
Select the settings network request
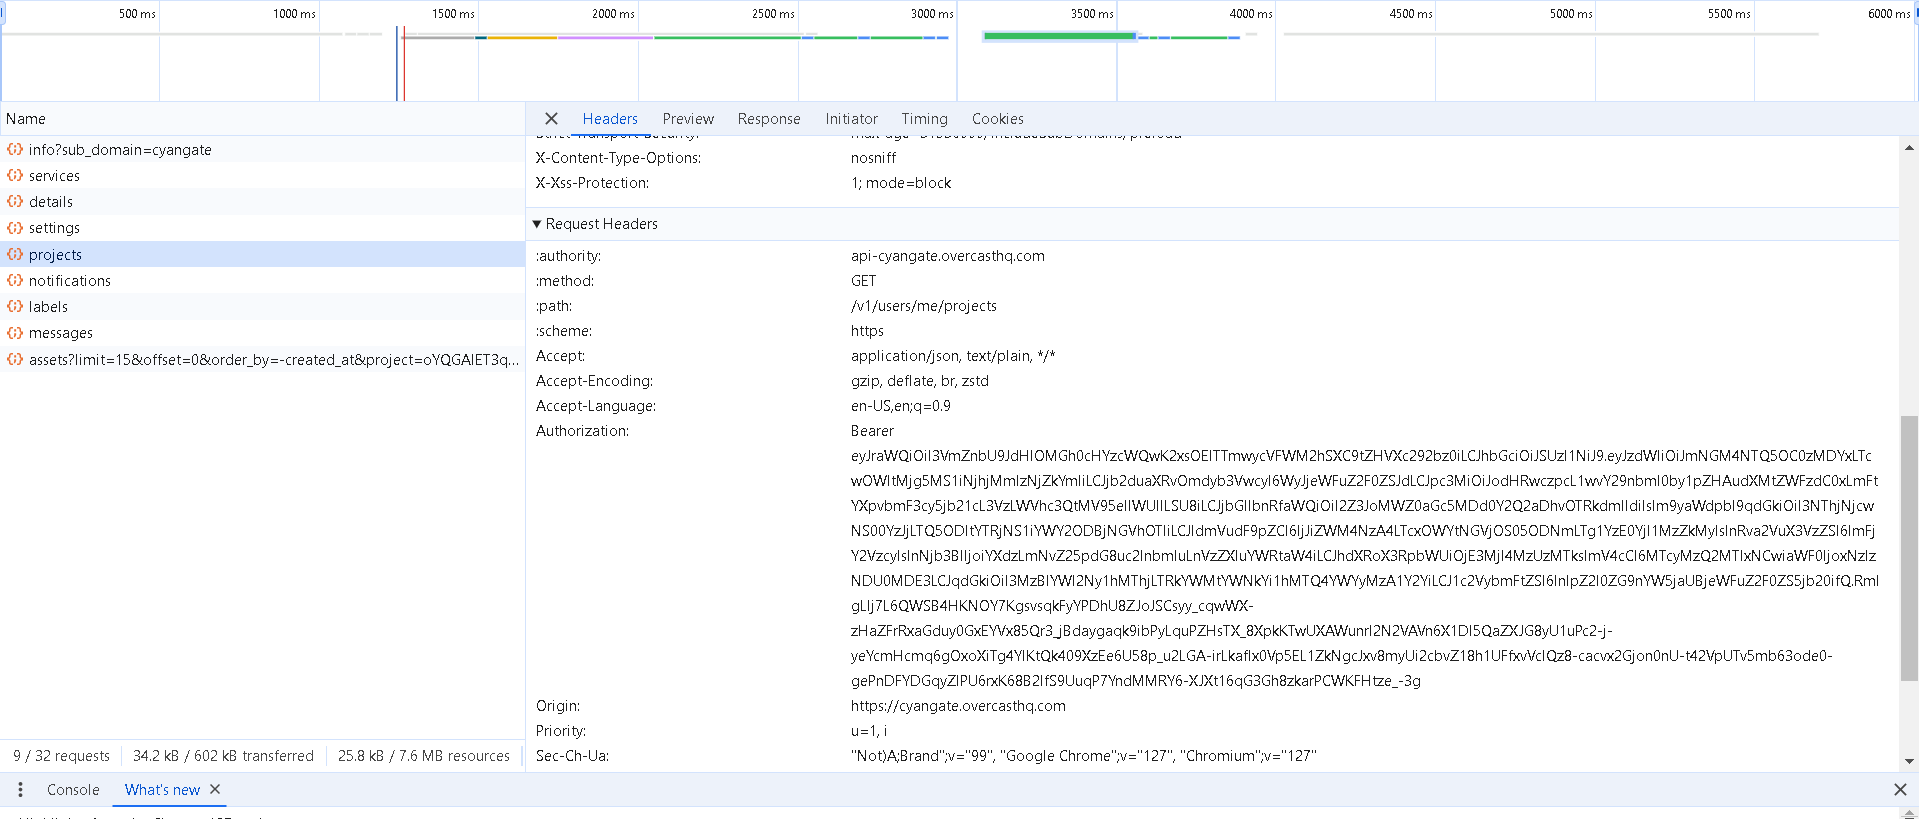tap(54, 228)
